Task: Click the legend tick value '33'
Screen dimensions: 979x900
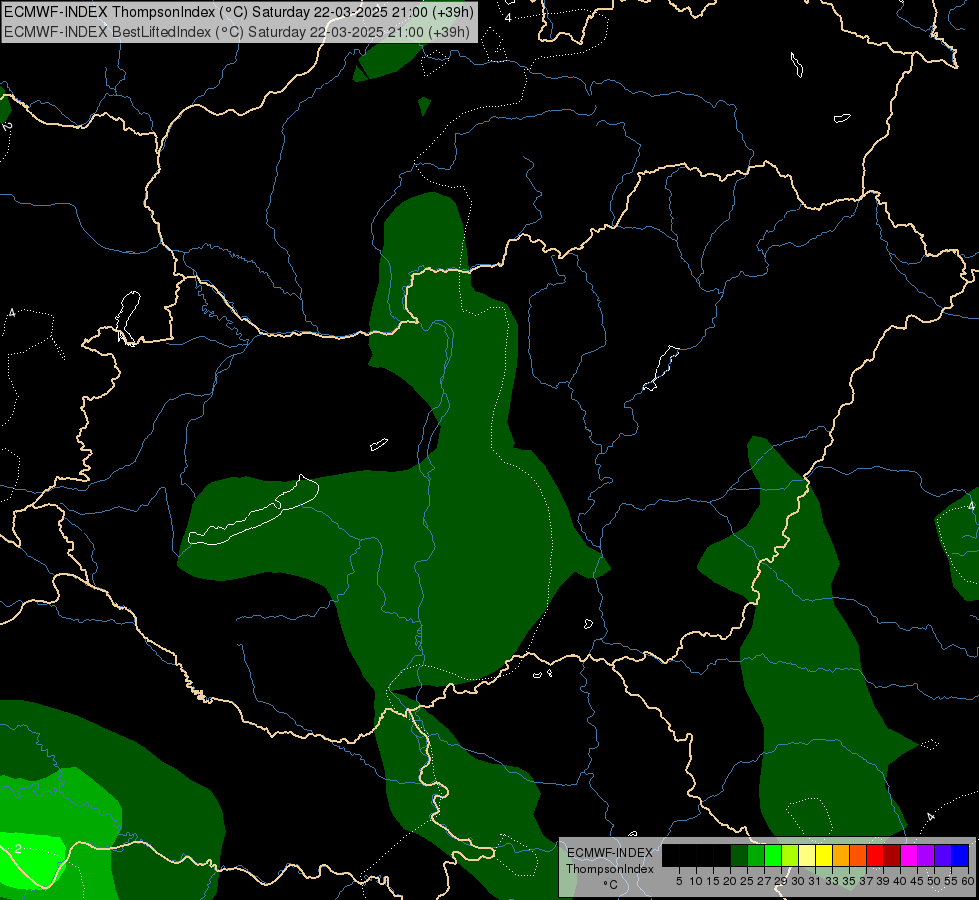Action: (832, 881)
